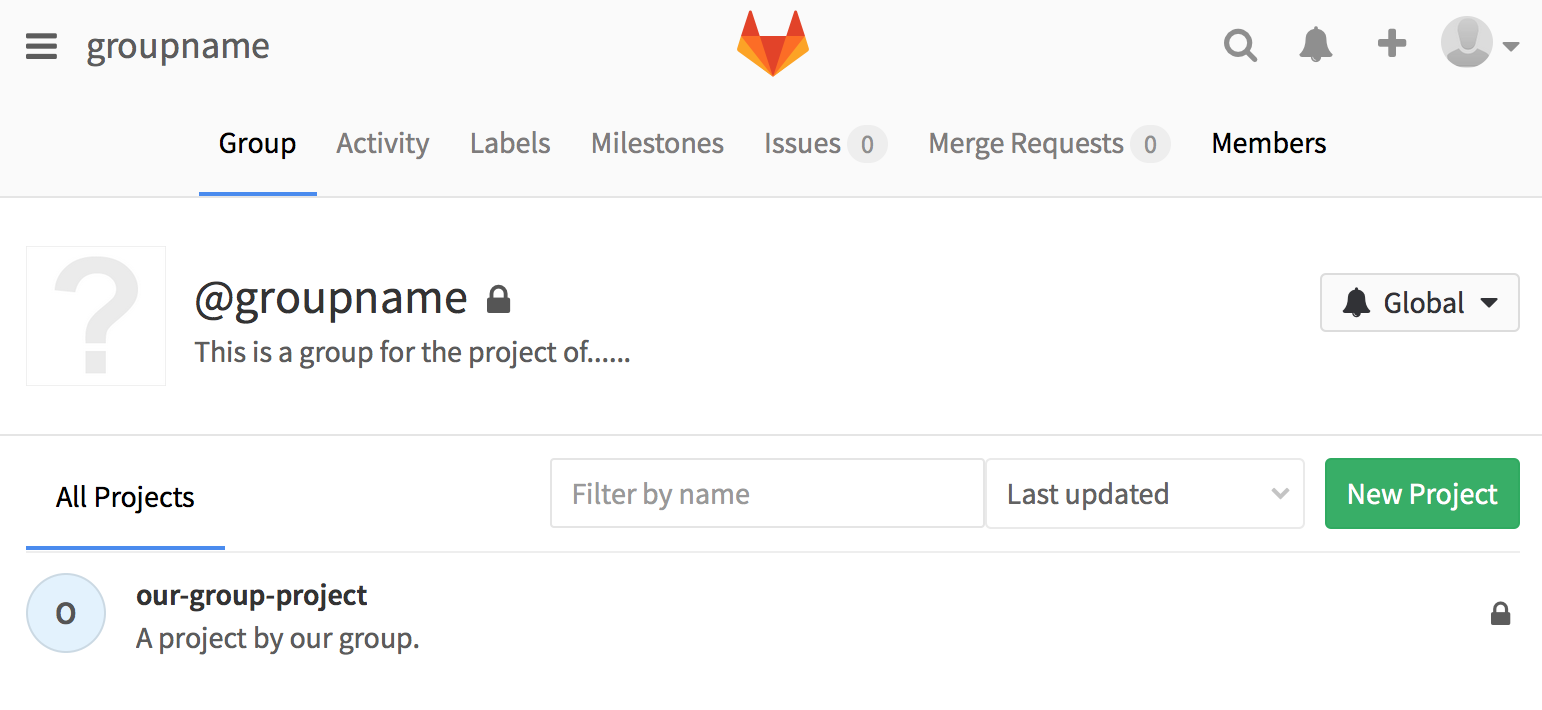Click the private lock icon on our-group-project row
Screen dimensions: 1542x710
(1500, 614)
